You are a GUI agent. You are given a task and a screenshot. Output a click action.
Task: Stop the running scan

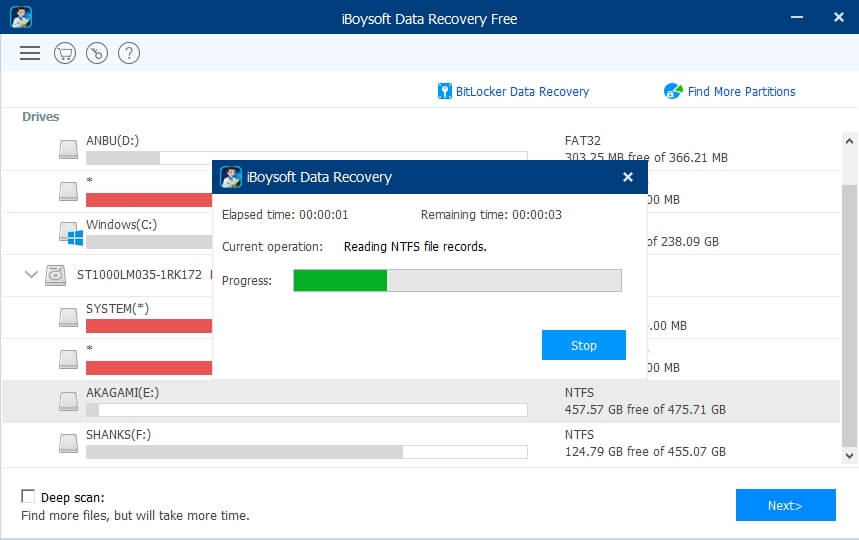coord(583,345)
